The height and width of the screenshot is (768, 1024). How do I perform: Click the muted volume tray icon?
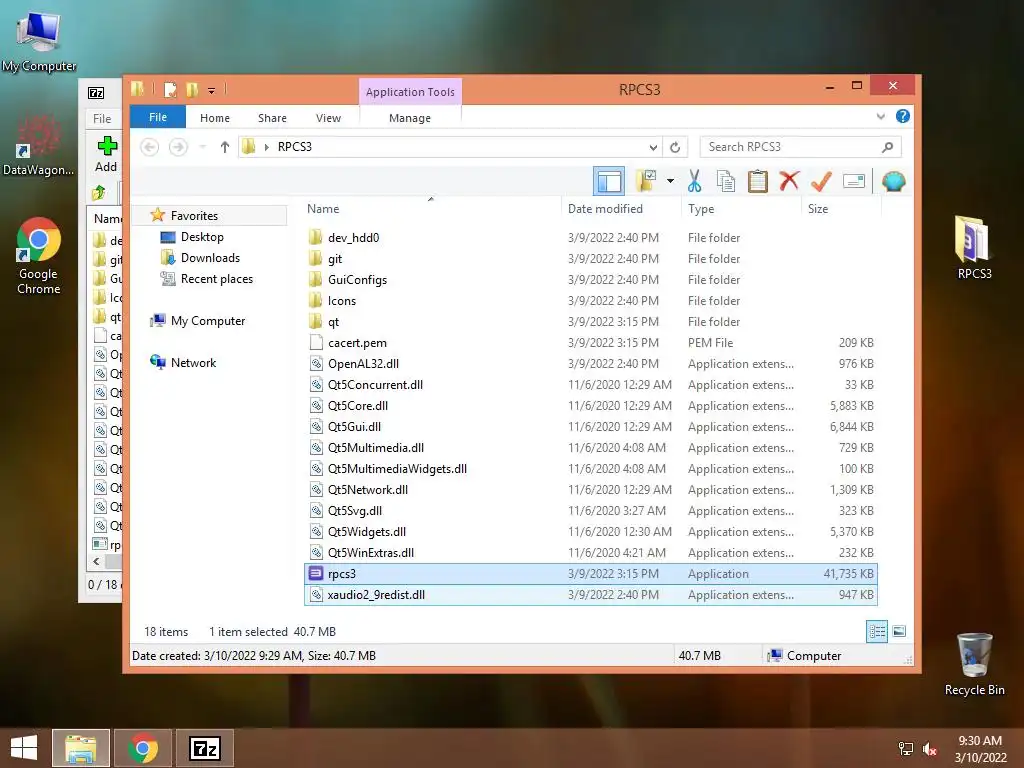point(930,748)
